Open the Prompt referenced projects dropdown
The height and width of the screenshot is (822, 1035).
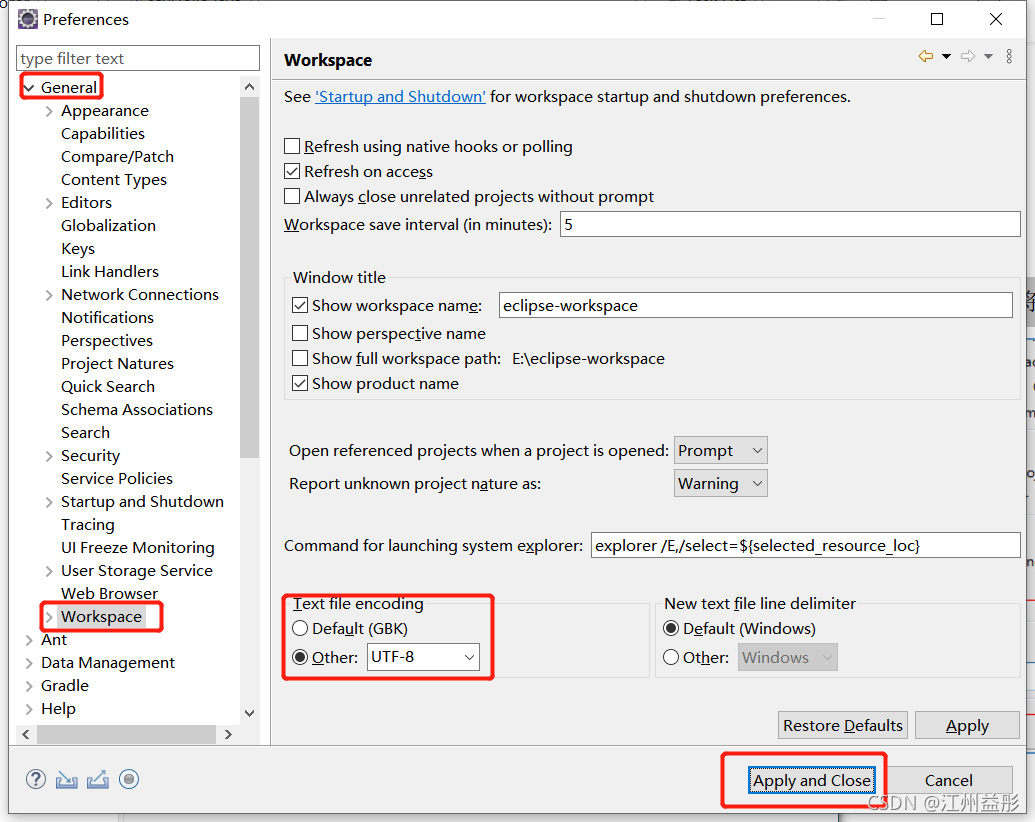tap(721, 450)
